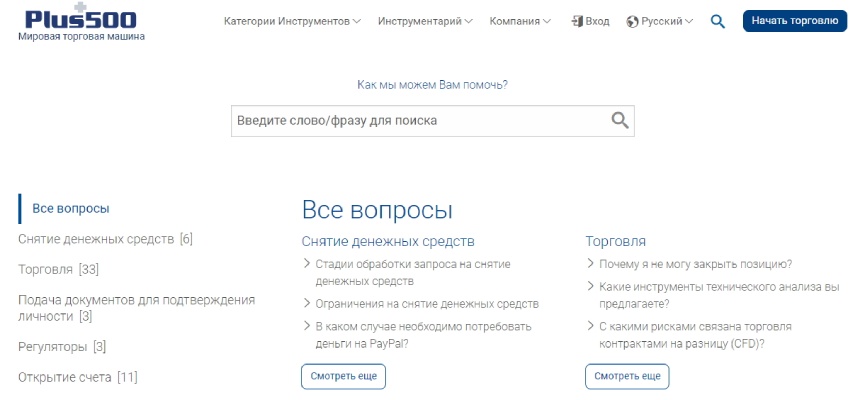Click chevron beside PayPal question
Screen dimensions: 865x400
click(x=307, y=326)
